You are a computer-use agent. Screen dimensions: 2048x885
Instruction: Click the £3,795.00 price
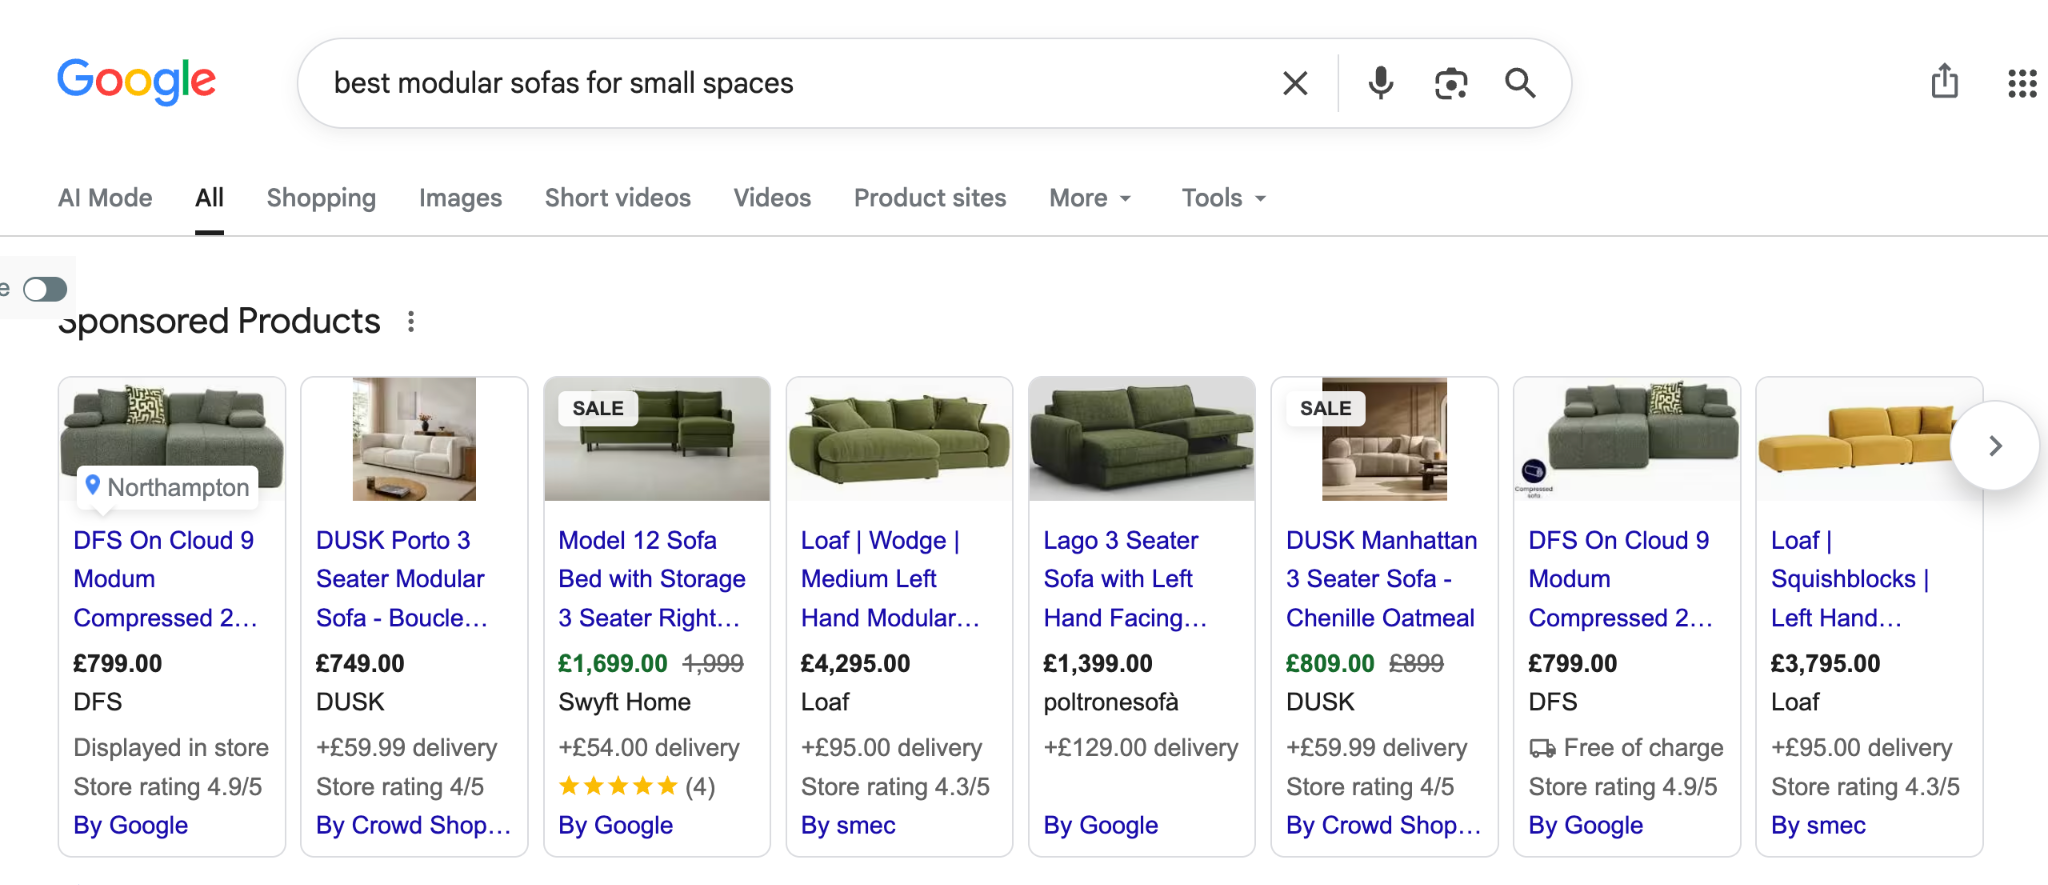[x=1826, y=663]
